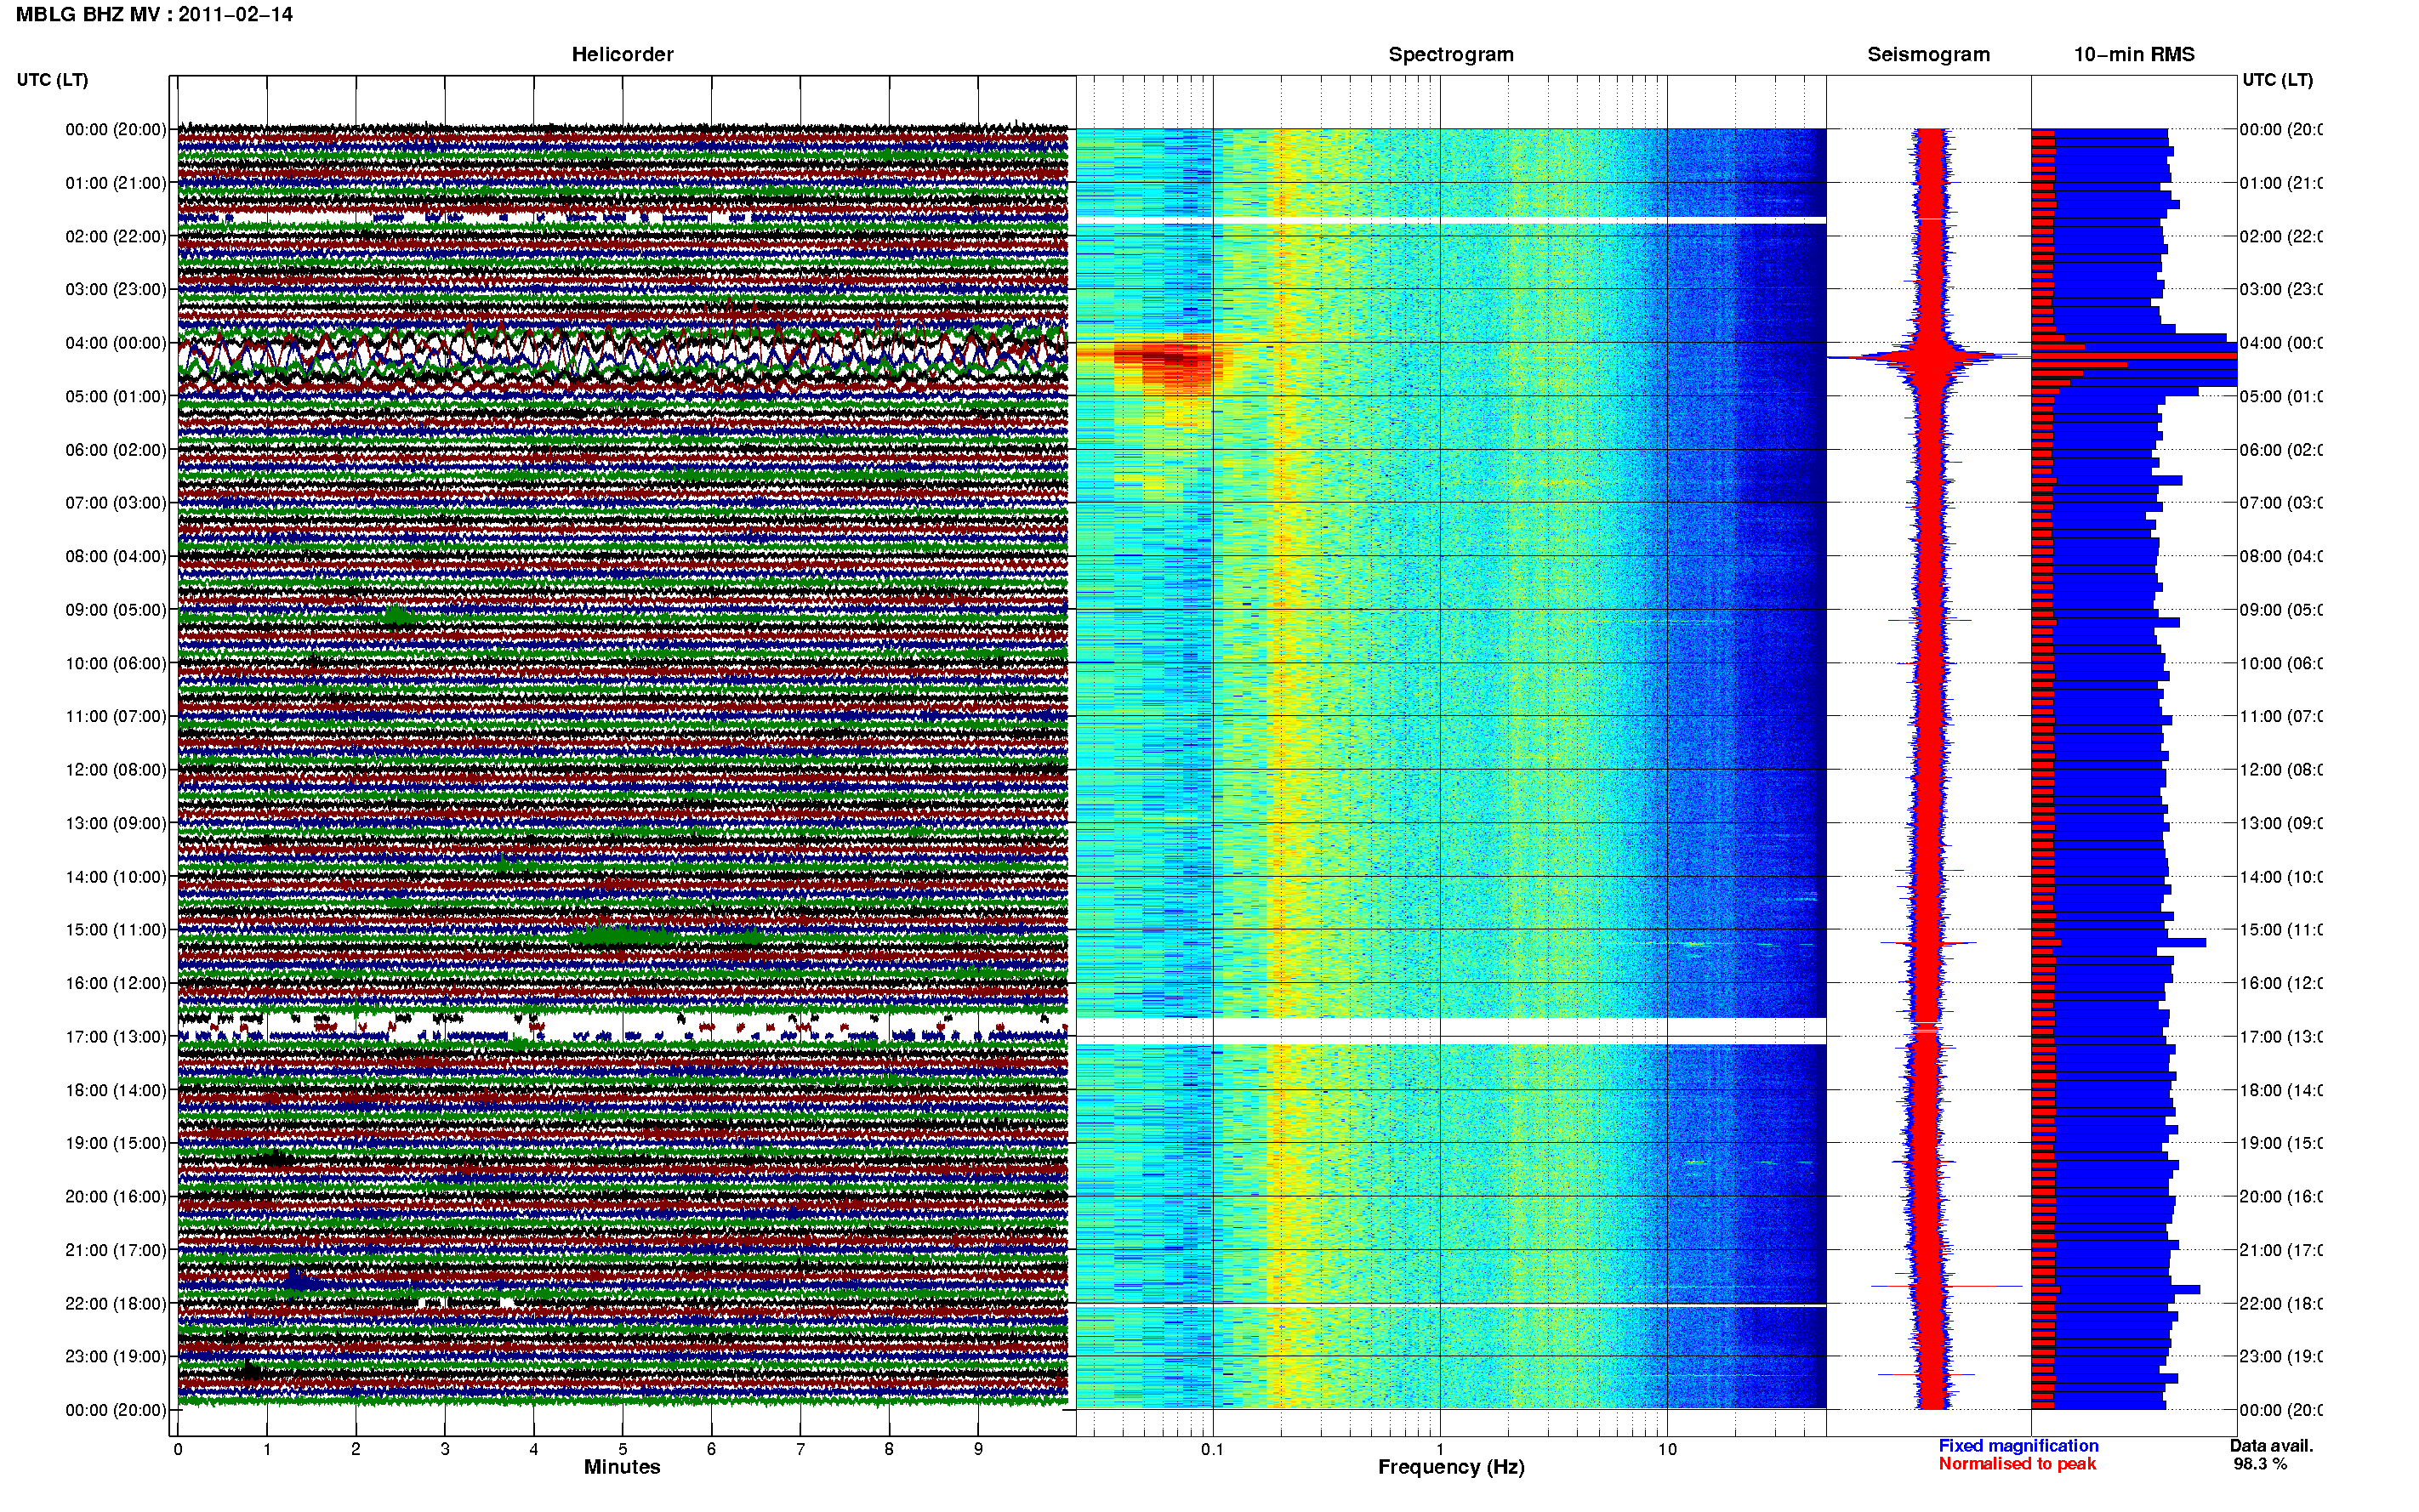Click the left time label '03:00 (23:00)'

click(x=116, y=289)
